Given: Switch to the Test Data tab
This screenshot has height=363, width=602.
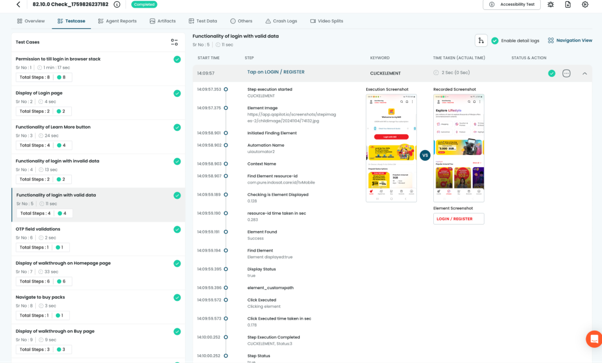Looking at the screenshot, I should [203, 21].
